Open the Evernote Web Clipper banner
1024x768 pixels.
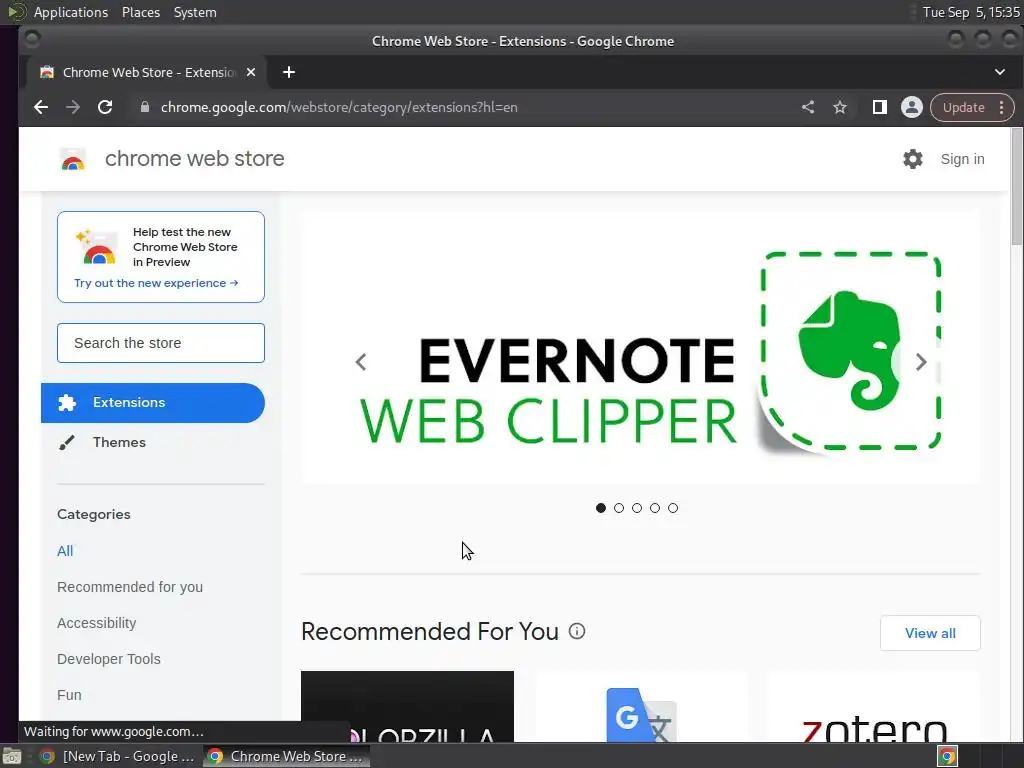(x=640, y=347)
